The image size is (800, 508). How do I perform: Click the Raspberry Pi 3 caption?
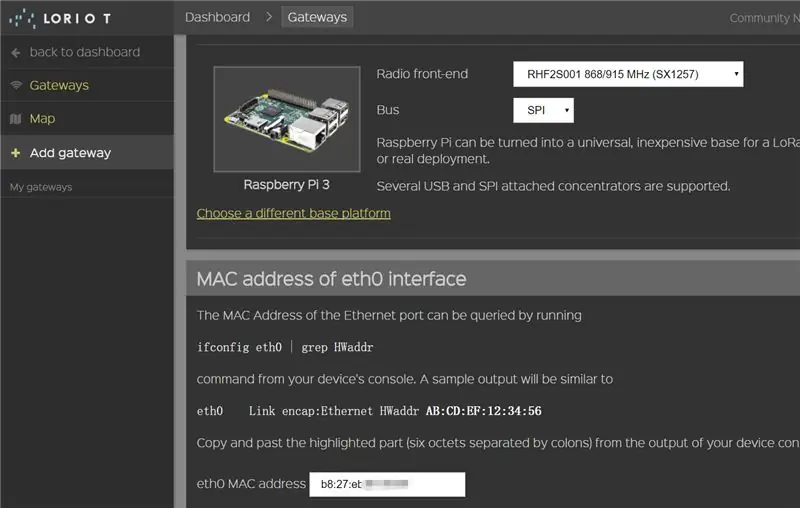(287, 185)
